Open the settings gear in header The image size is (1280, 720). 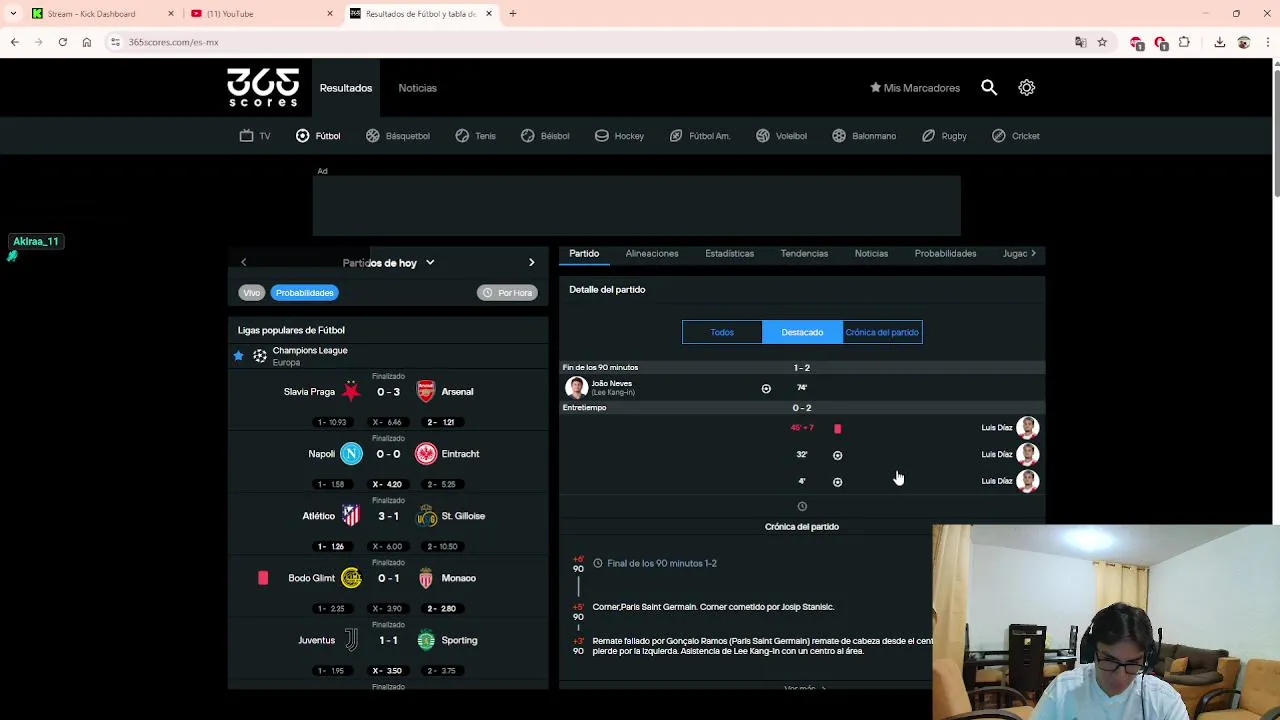coord(1027,88)
